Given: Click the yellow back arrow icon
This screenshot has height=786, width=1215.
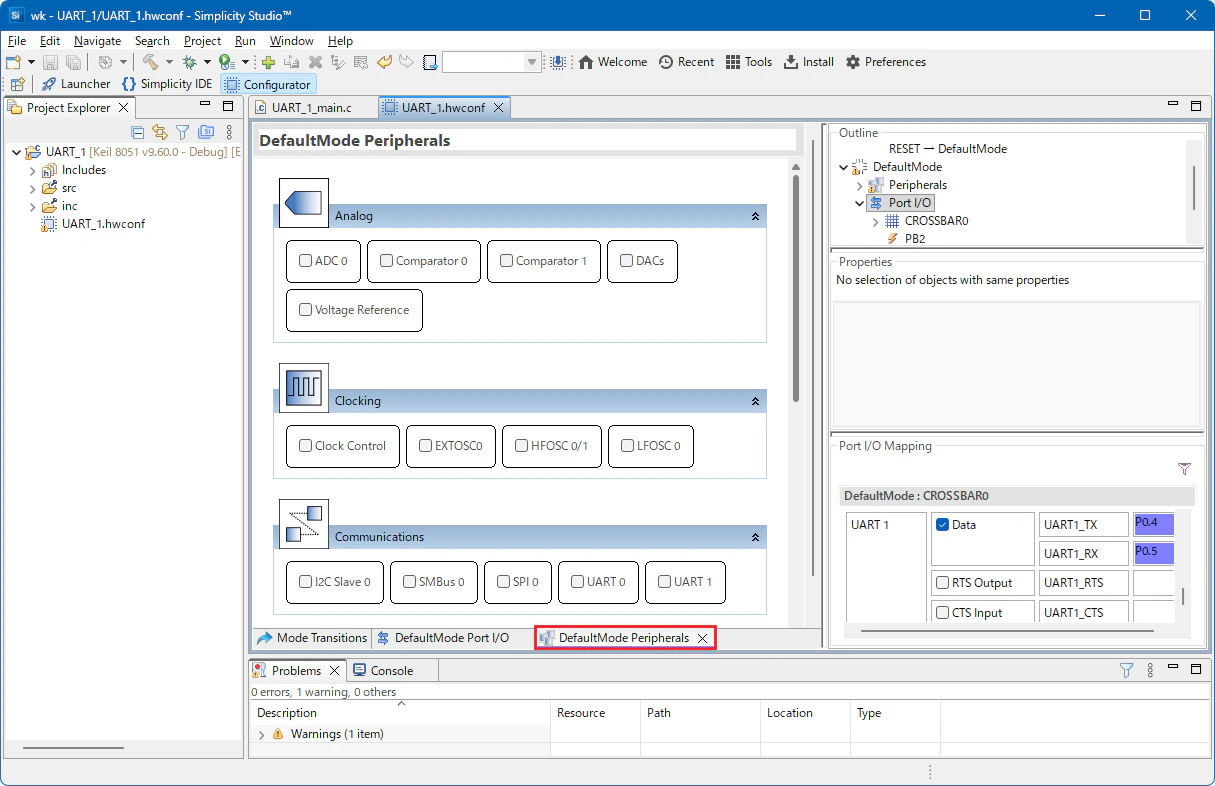Looking at the screenshot, I should (385, 62).
